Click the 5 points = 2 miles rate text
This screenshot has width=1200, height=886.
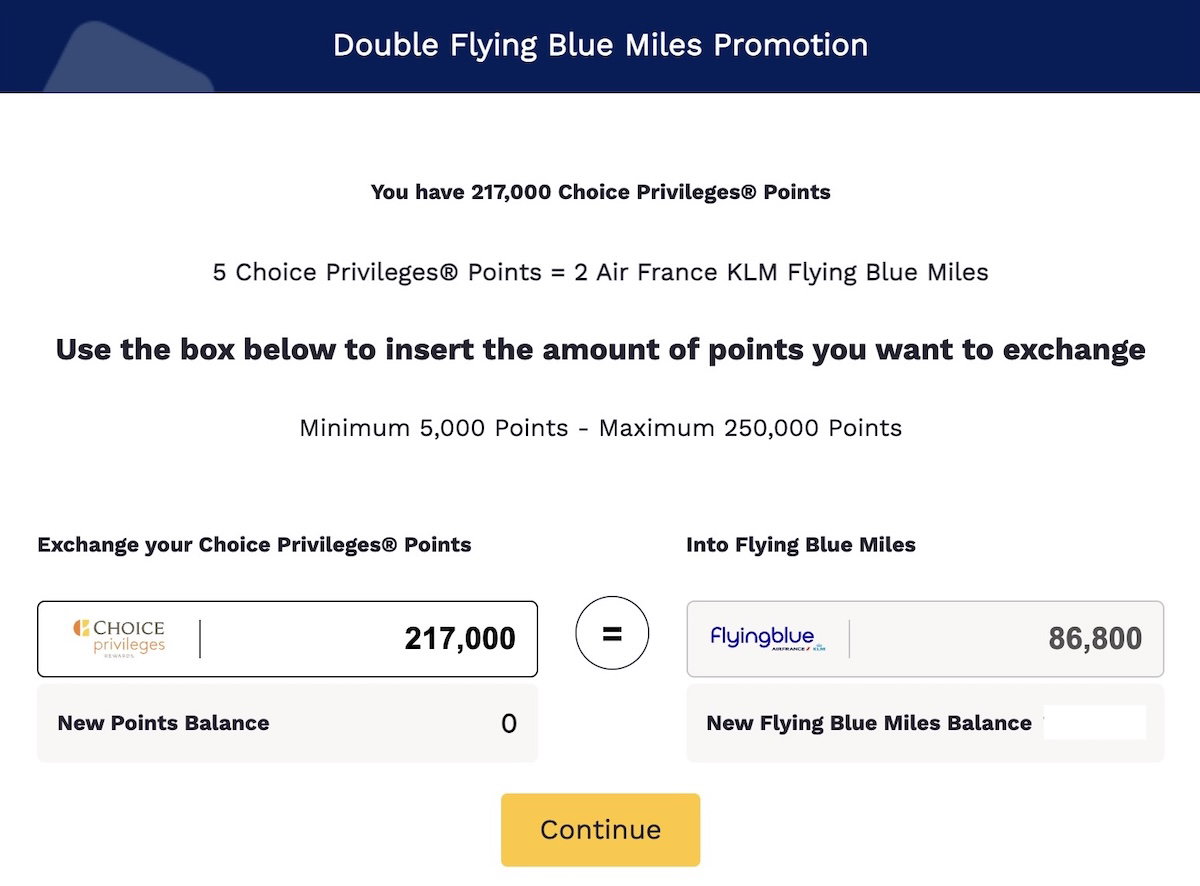(x=600, y=272)
